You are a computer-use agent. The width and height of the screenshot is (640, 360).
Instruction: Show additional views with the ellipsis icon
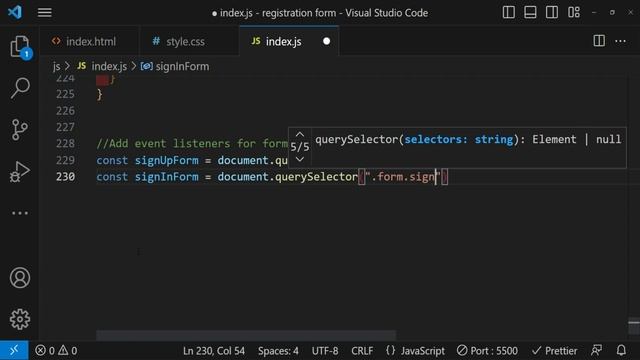20,213
